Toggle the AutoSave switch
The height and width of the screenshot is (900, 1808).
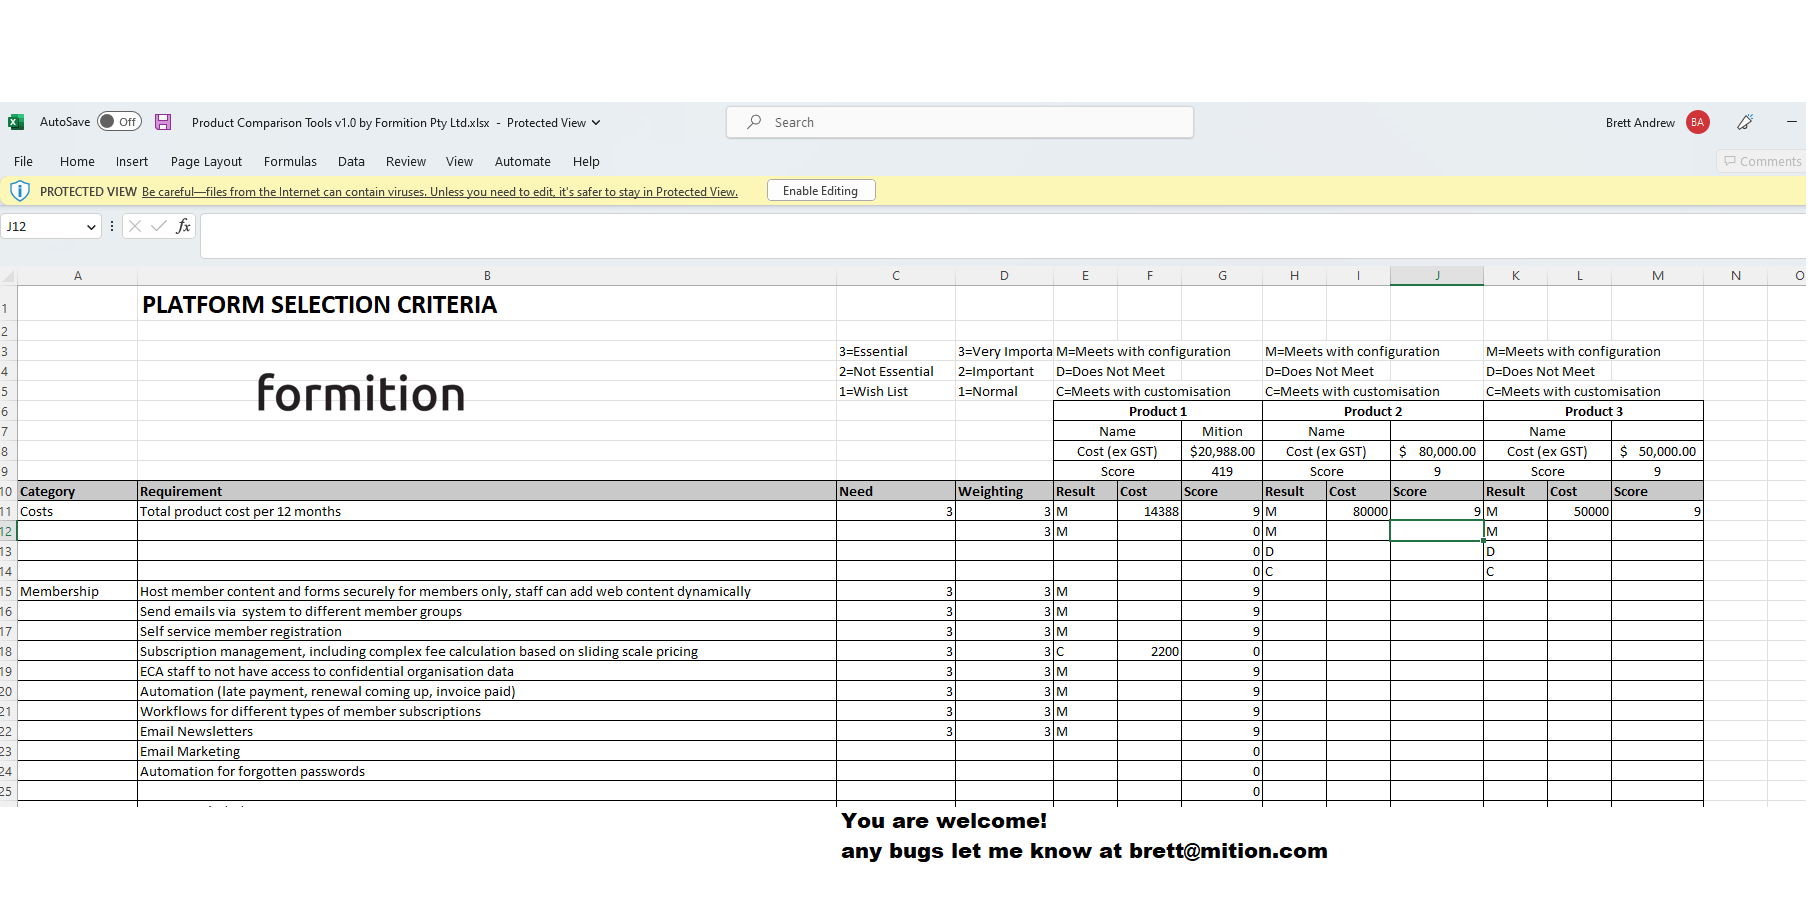coord(120,122)
